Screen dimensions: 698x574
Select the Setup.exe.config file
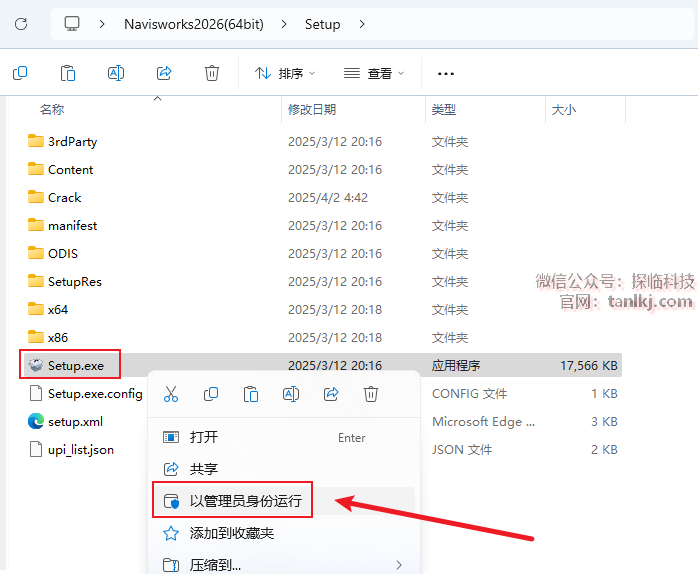pos(95,394)
